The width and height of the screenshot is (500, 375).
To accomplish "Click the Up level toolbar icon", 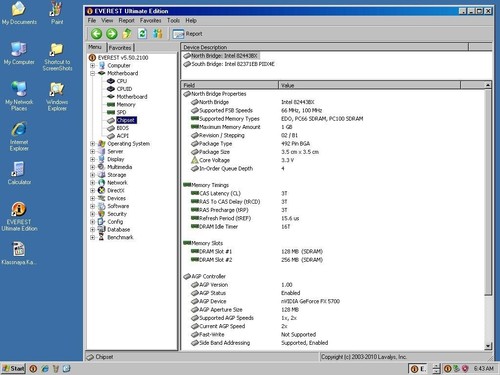I will point(127,34).
